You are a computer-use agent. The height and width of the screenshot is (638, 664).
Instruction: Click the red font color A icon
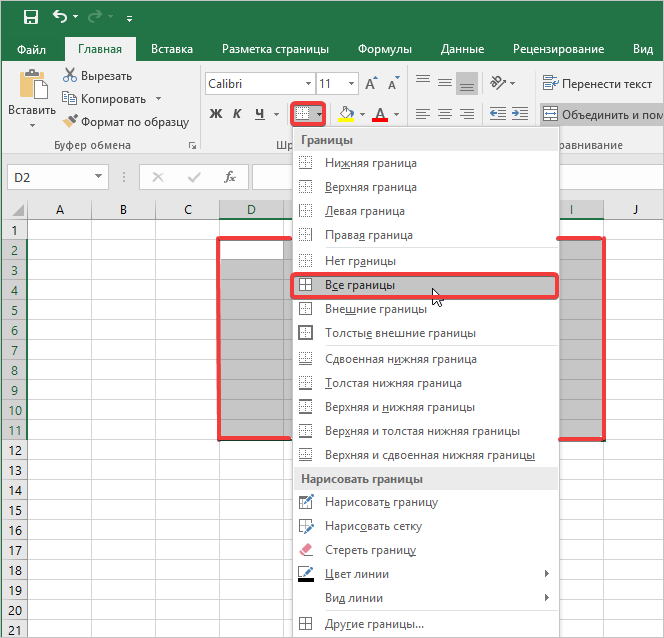pos(380,114)
